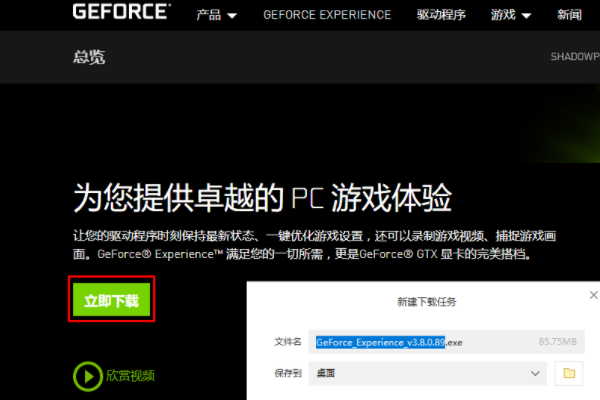The width and height of the screenshot is (600, 400).
Task: Close the 新建下载任务 dialog
Action: 593,295
